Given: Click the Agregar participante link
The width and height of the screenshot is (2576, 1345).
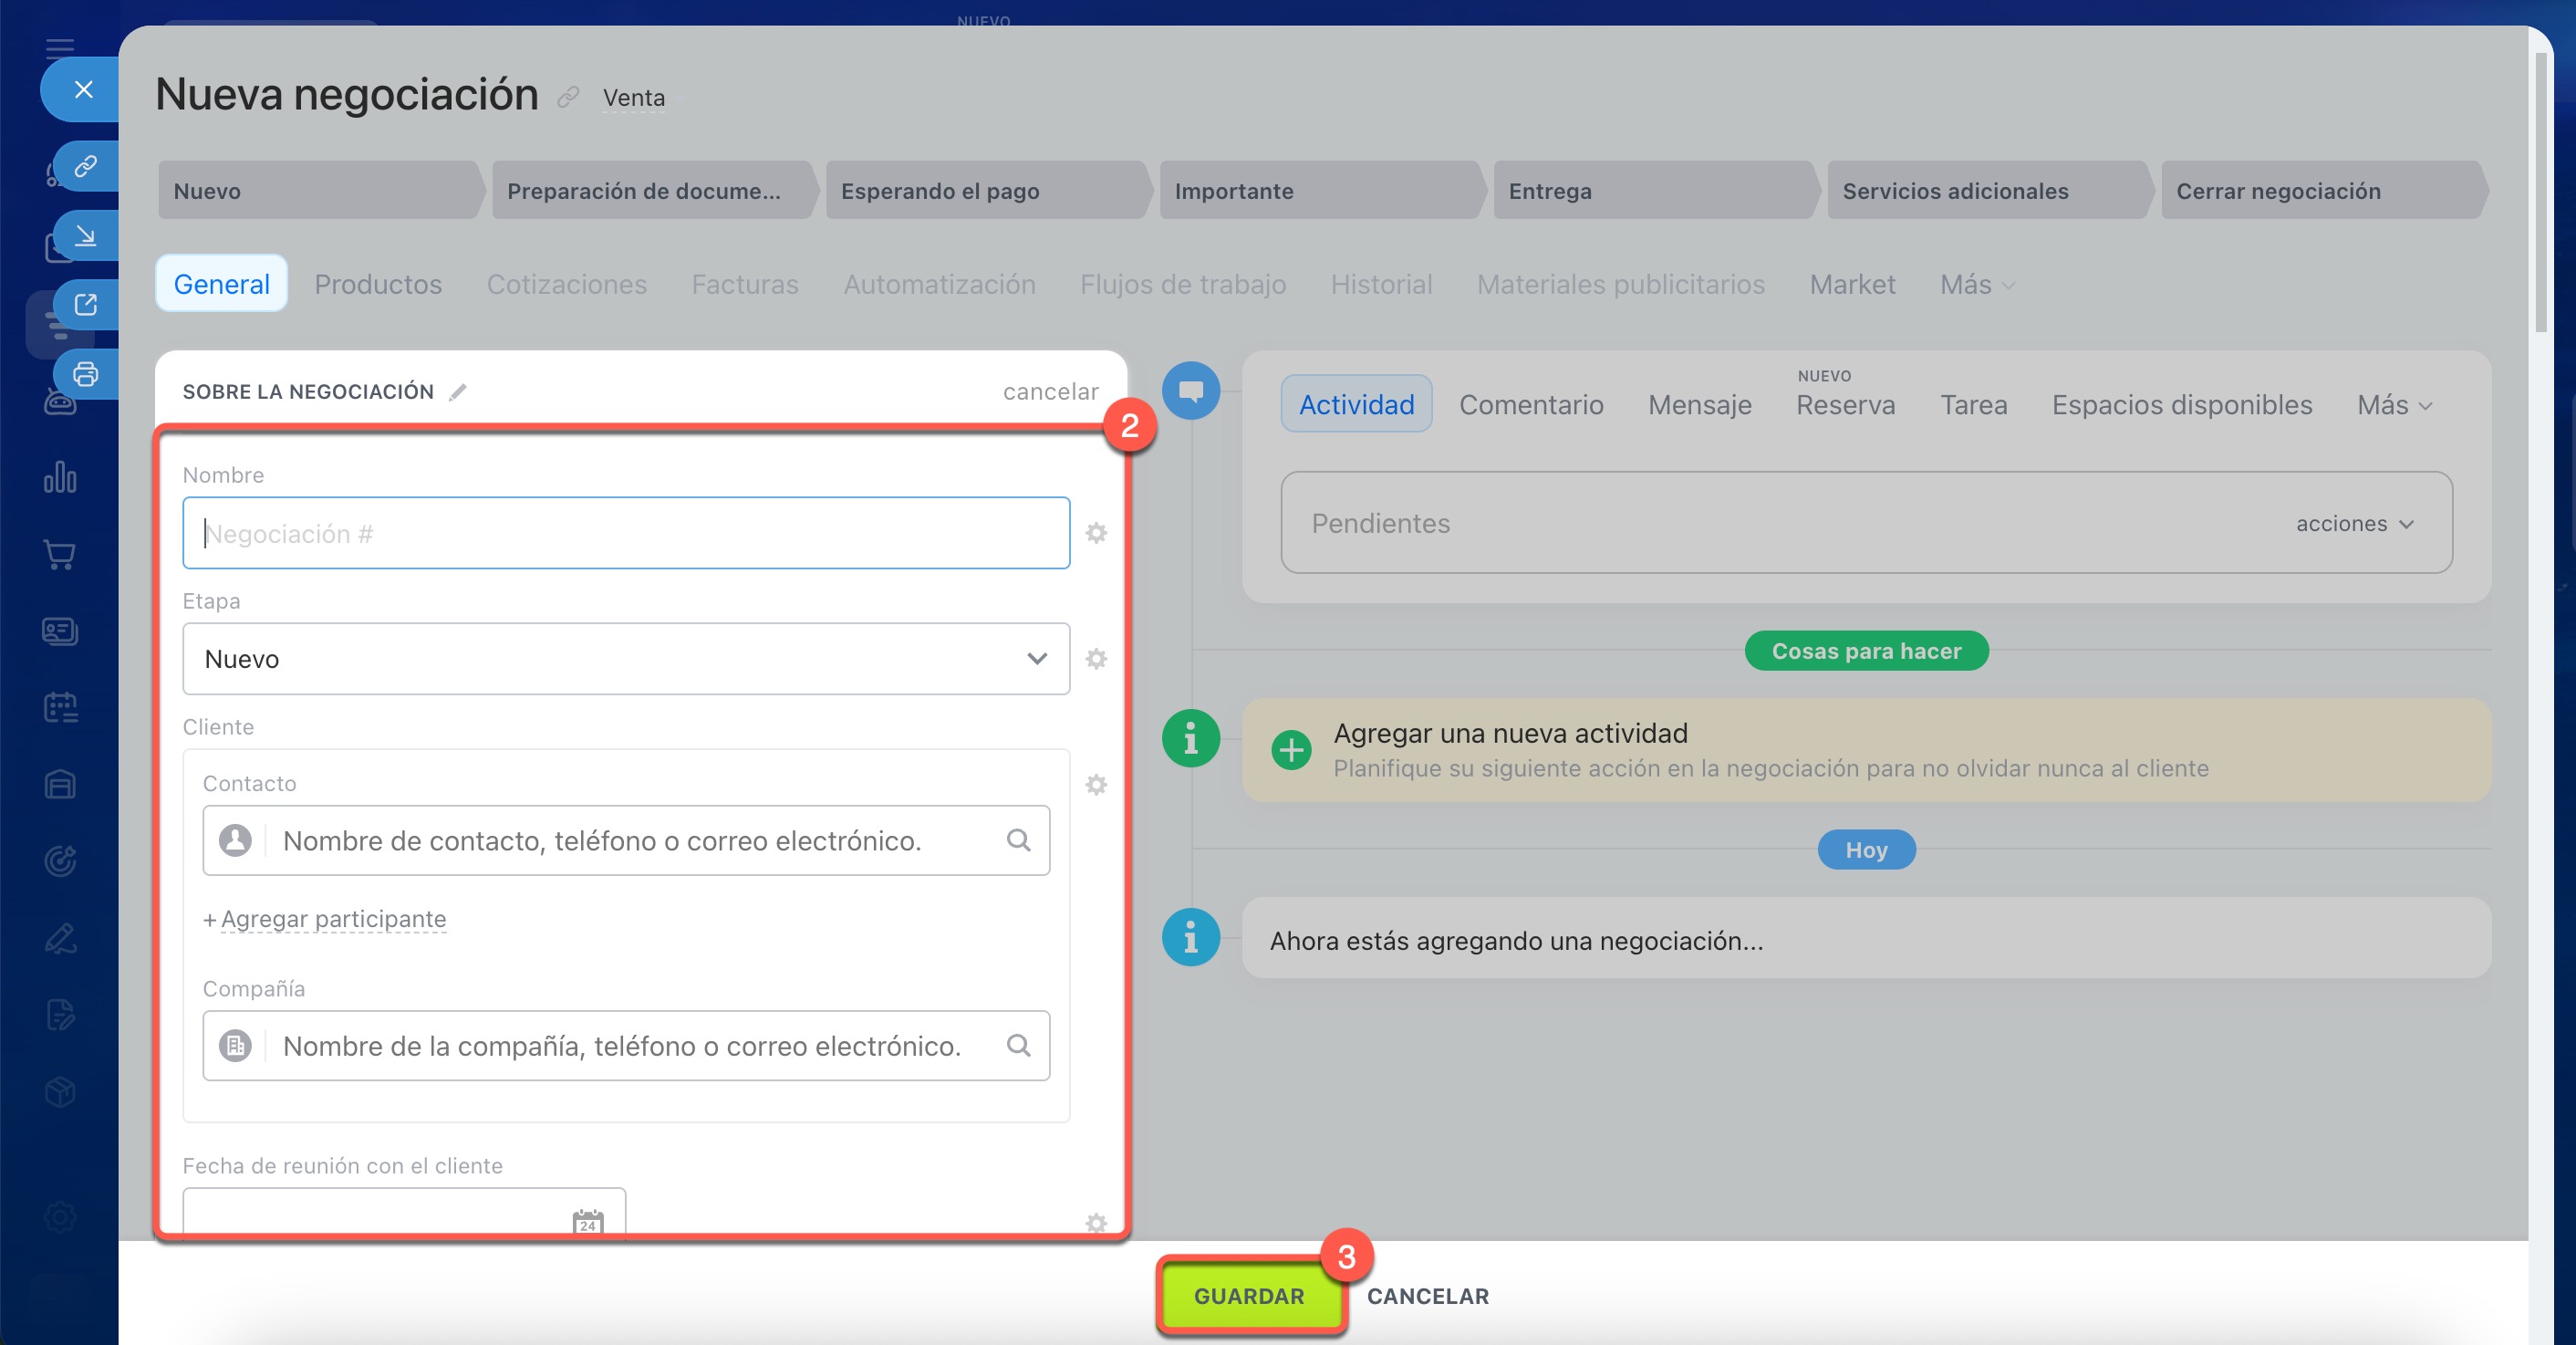Looking at the screenshot, I should (x=333, y=918).
